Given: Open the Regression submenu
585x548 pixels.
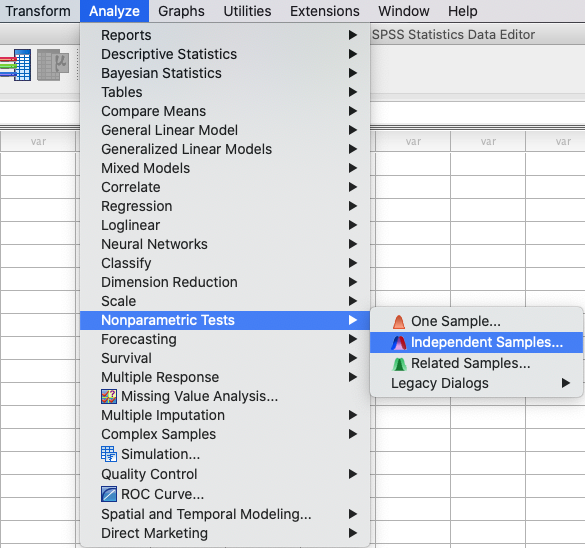Looking at the screenshot, I should point(225,206).
